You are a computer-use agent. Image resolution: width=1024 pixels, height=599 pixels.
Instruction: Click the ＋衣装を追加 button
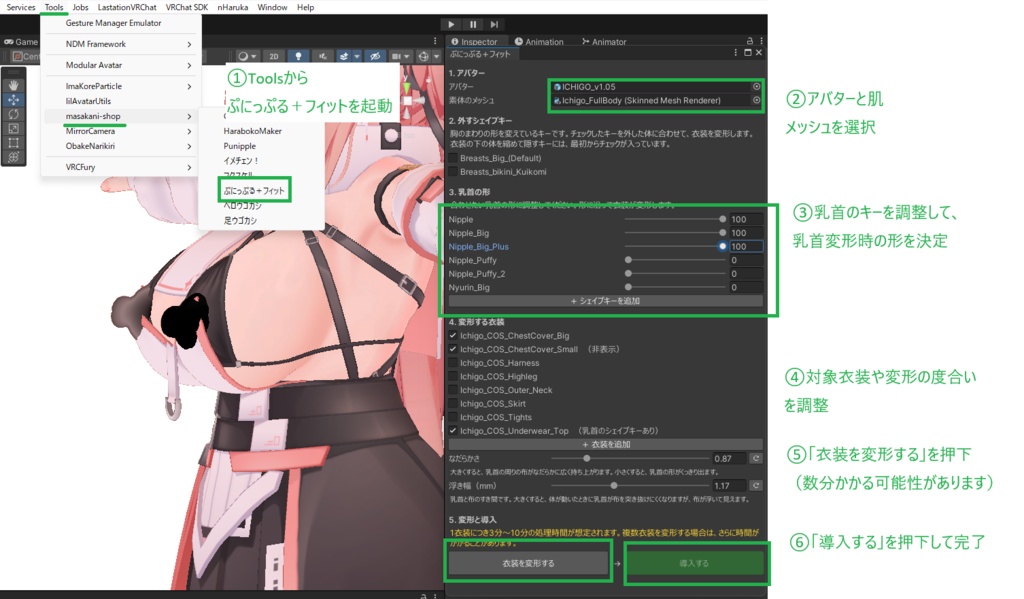[605, 444]
